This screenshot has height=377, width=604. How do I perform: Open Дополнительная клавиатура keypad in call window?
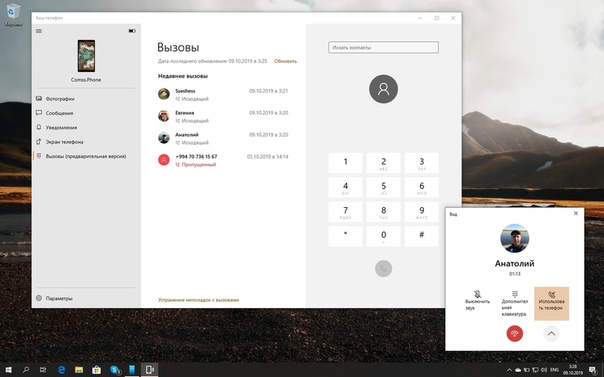(515, 303)
